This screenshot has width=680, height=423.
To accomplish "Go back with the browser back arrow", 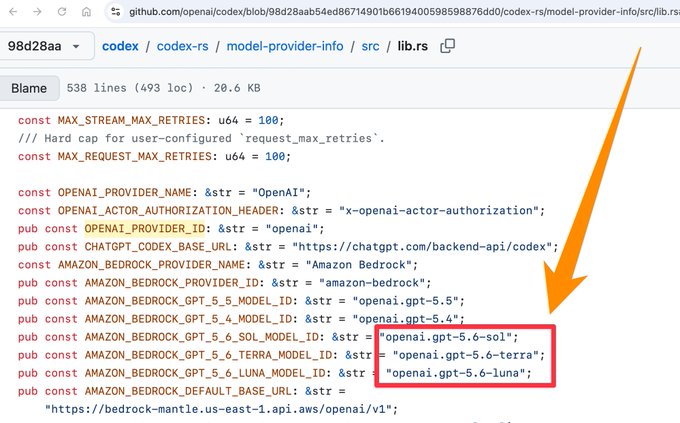I will pyautogui.click(x=13, y=12).
